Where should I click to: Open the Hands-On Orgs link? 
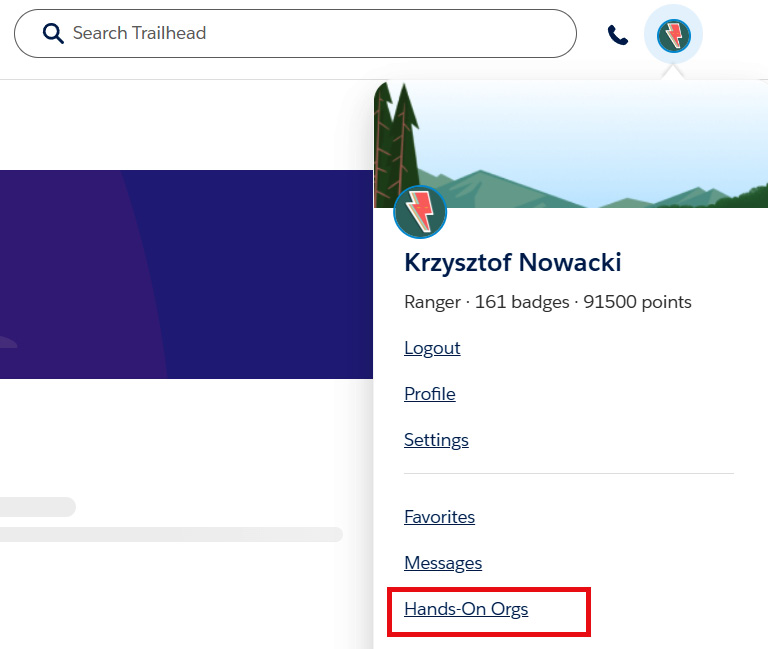point(466,609)
